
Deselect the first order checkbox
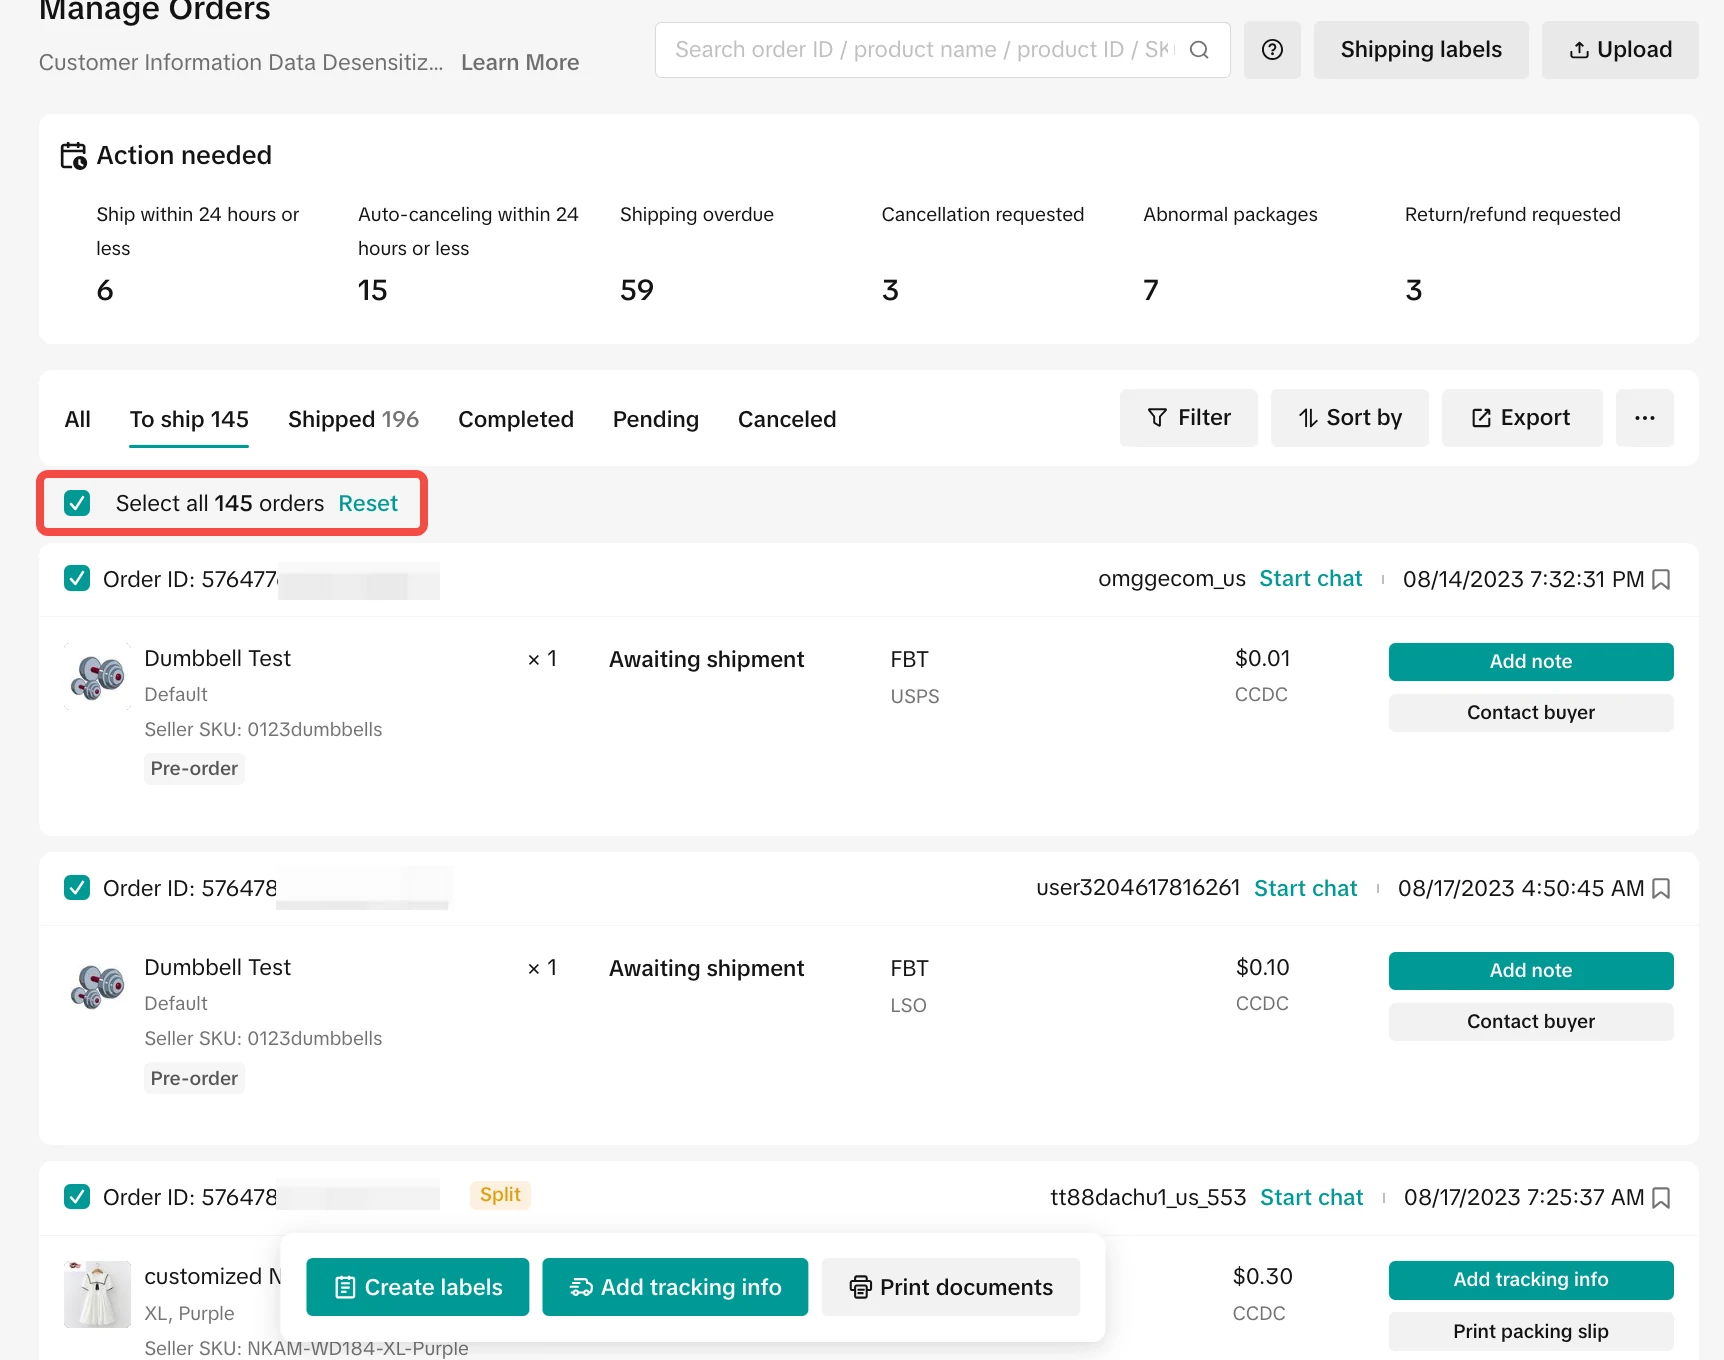pyautogui.click(x=77, y=579)
